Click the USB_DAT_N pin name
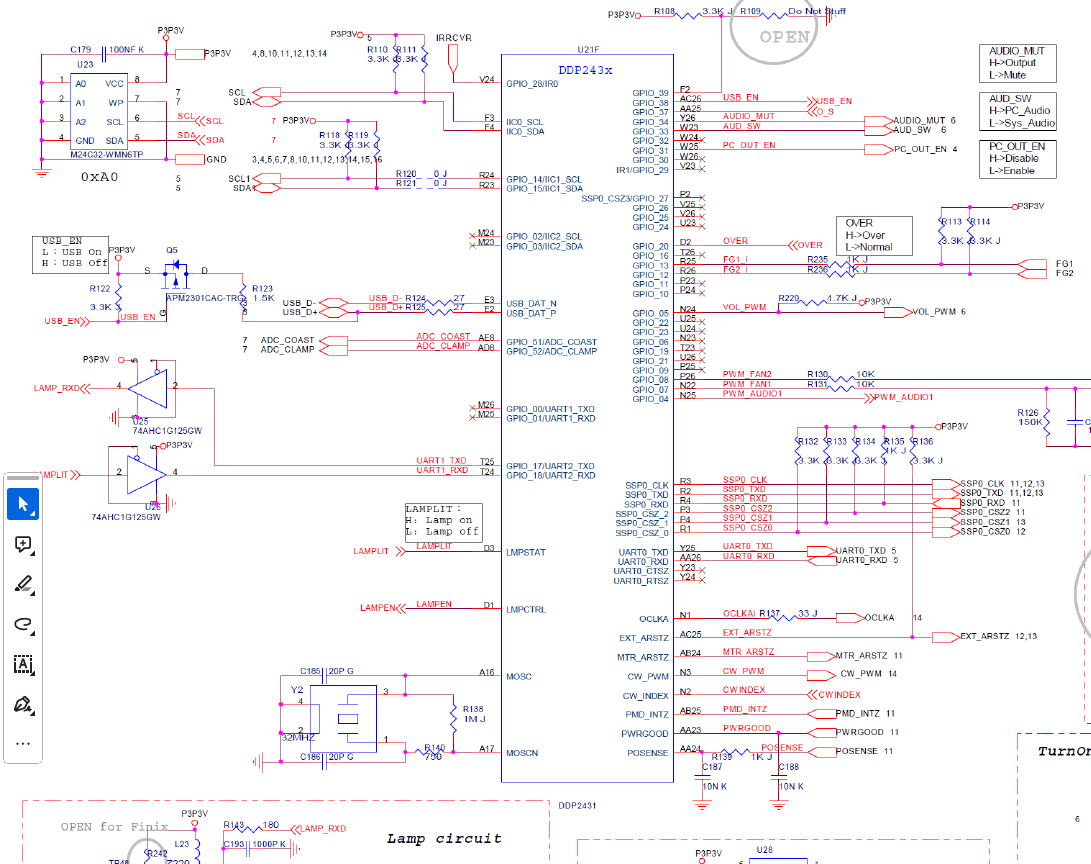The image size is (1091, 864). (x=531, y=303)
